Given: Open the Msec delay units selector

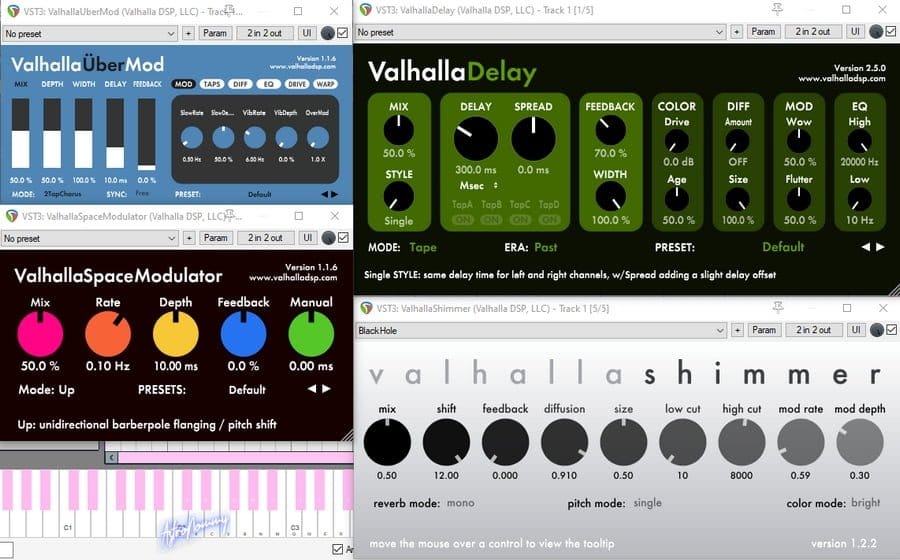Looking at the screenshot, I should [479, 185].
